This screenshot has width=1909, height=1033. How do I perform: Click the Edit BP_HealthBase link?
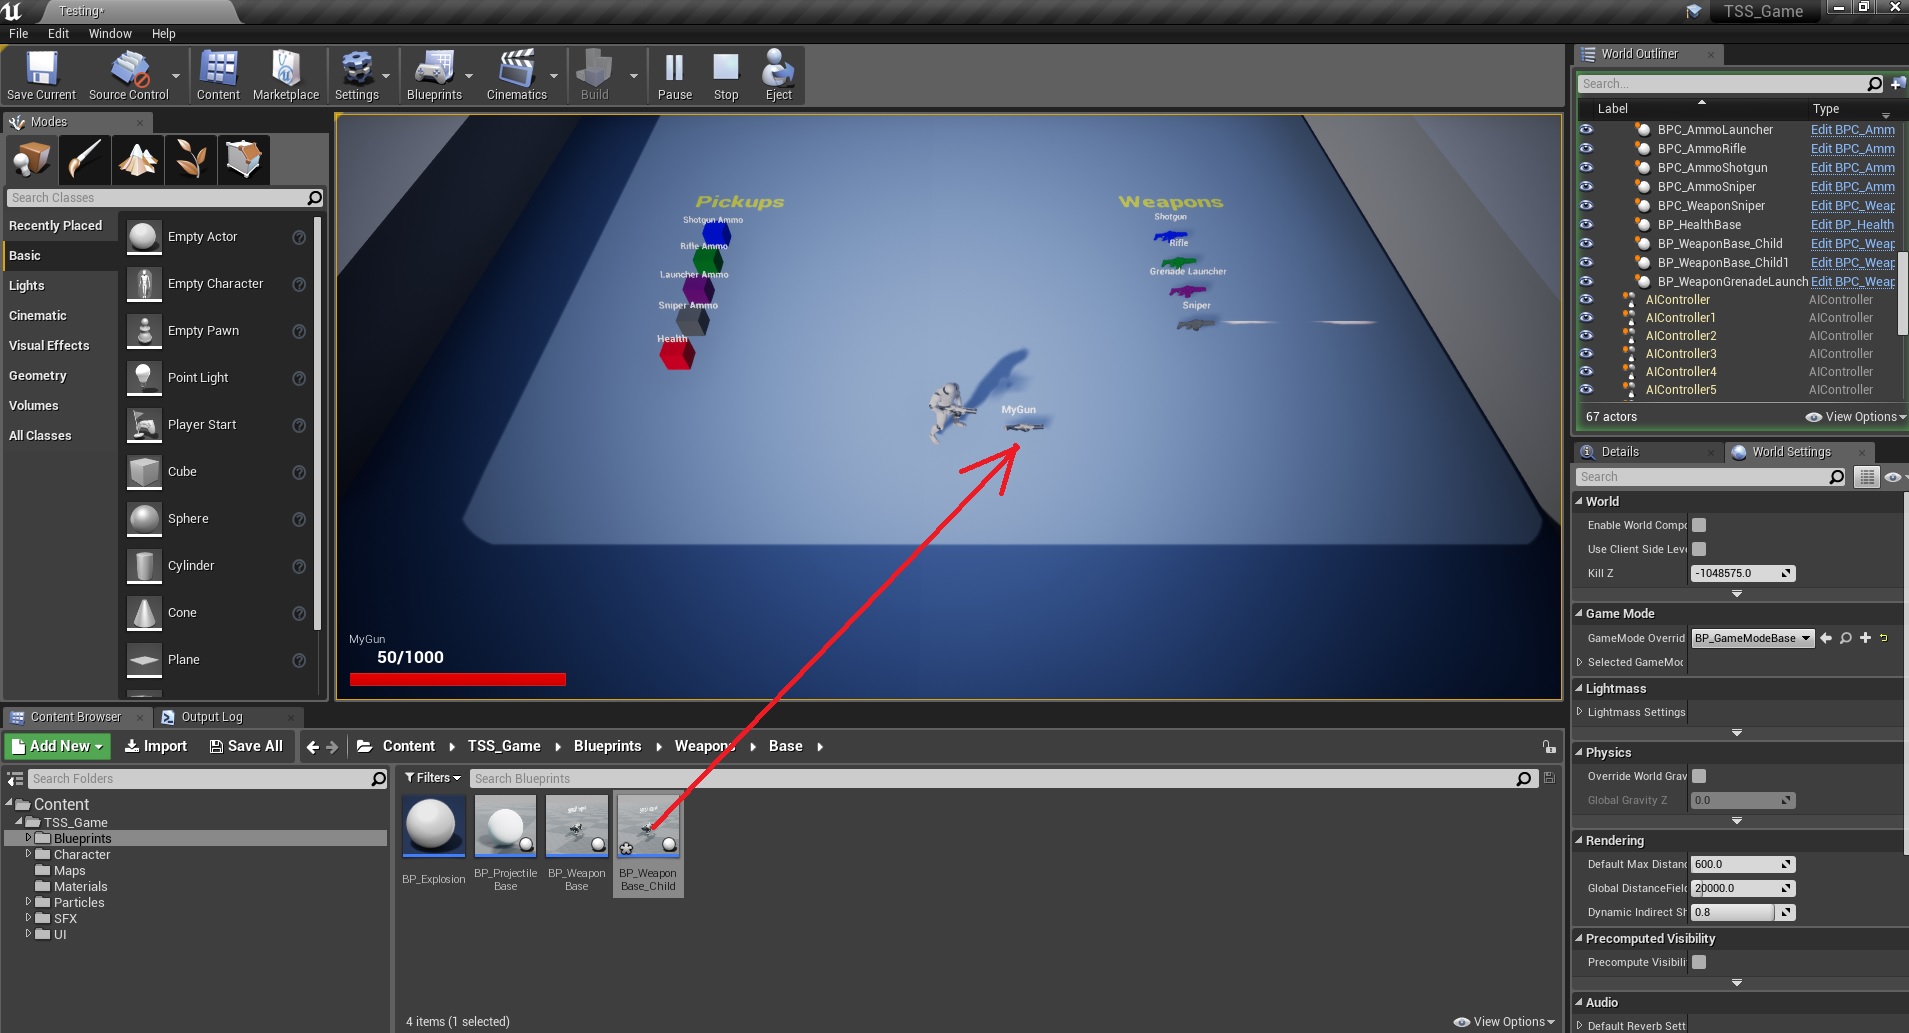coord(1852,225)
